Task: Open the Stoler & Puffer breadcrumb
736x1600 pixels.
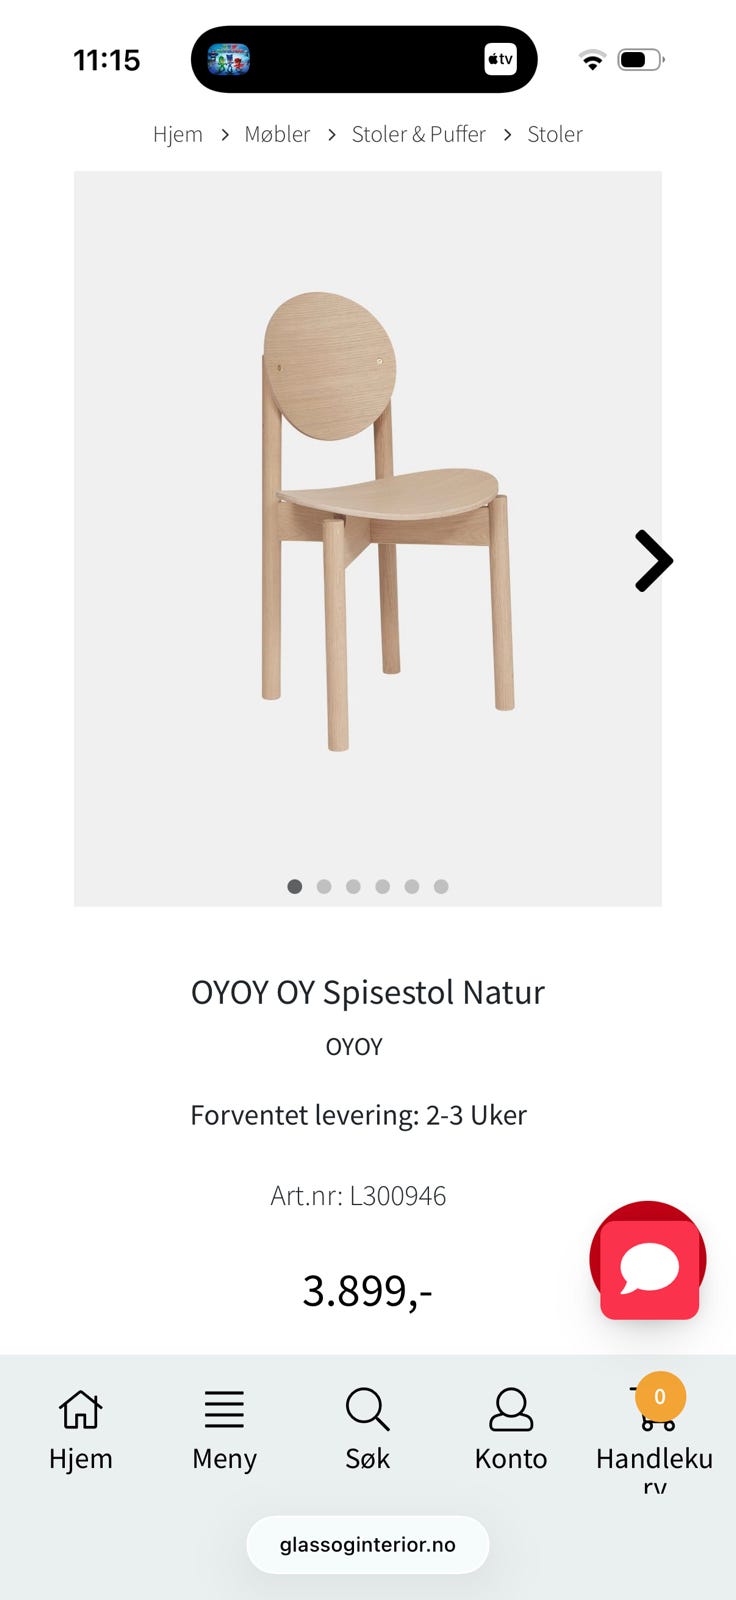Action: coord(418,134)
